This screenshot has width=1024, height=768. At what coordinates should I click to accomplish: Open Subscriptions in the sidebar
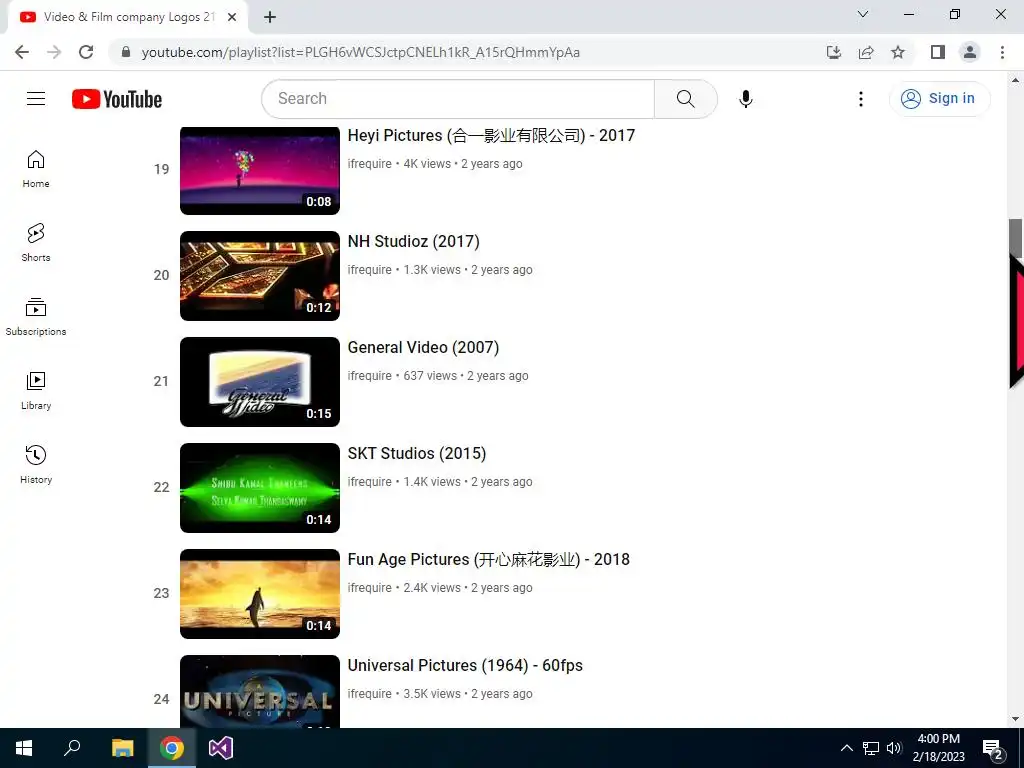(x=36, y=317)
